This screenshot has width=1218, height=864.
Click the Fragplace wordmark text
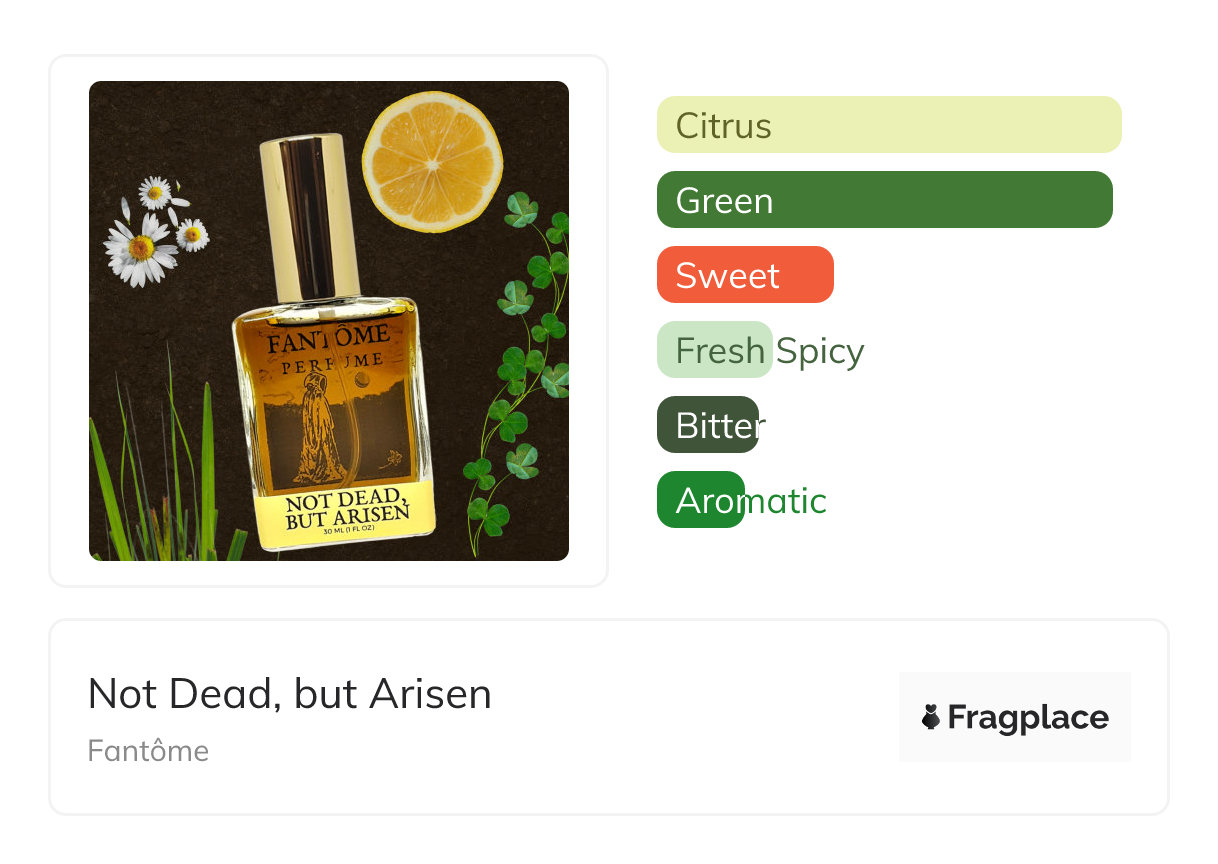1028,718
